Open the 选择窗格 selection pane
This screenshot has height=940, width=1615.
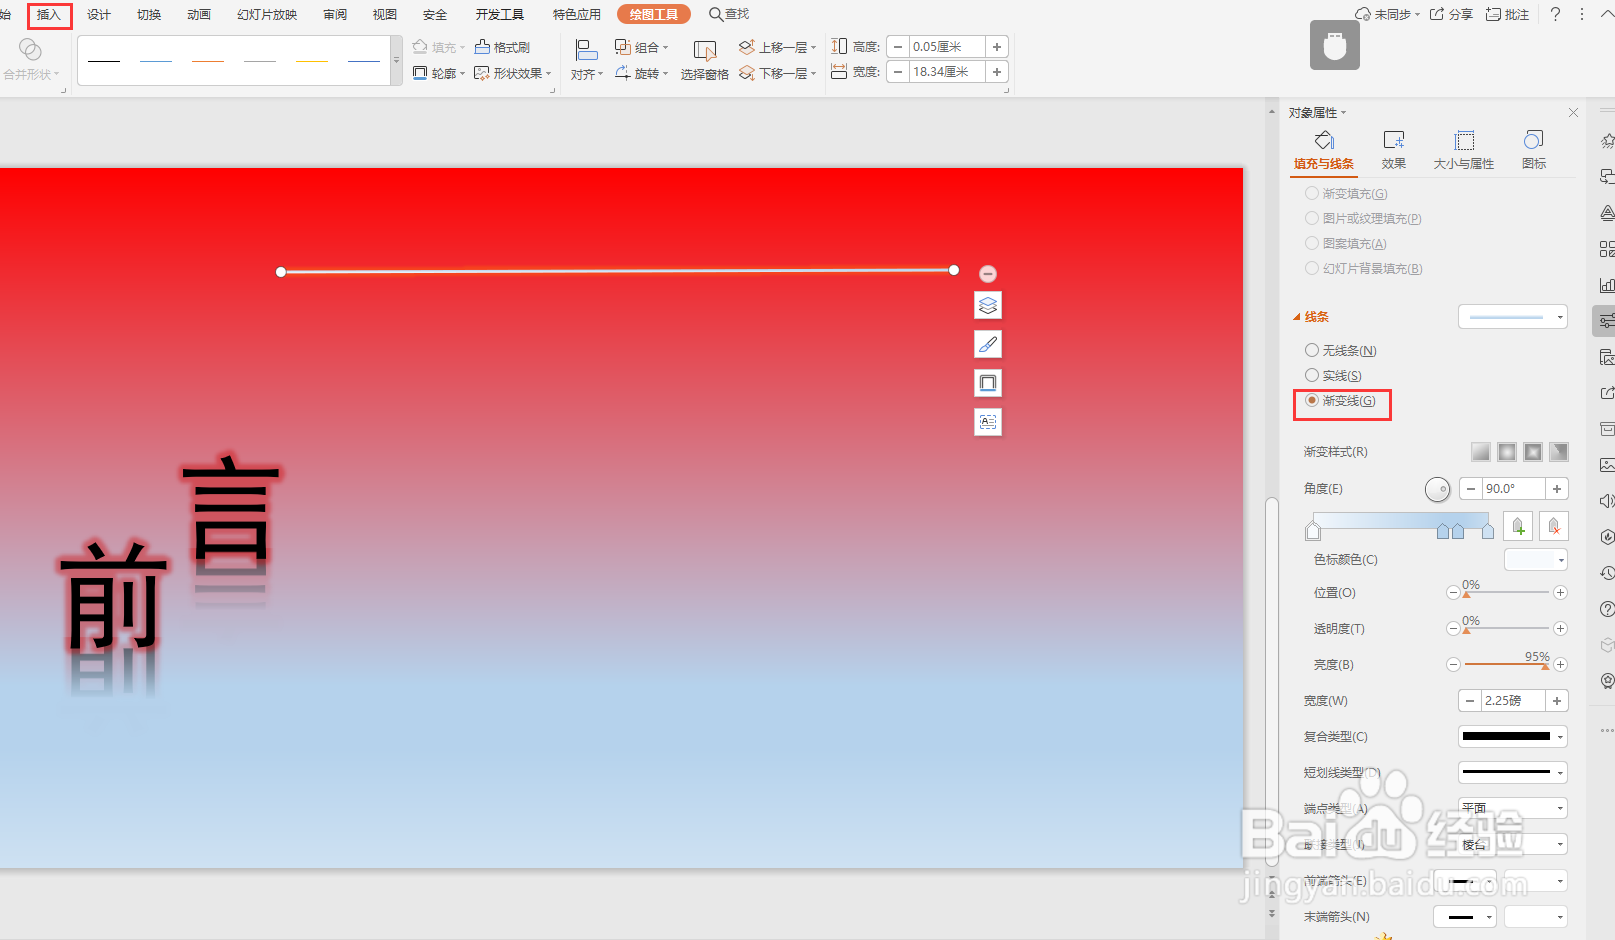(x=705, y=60)
